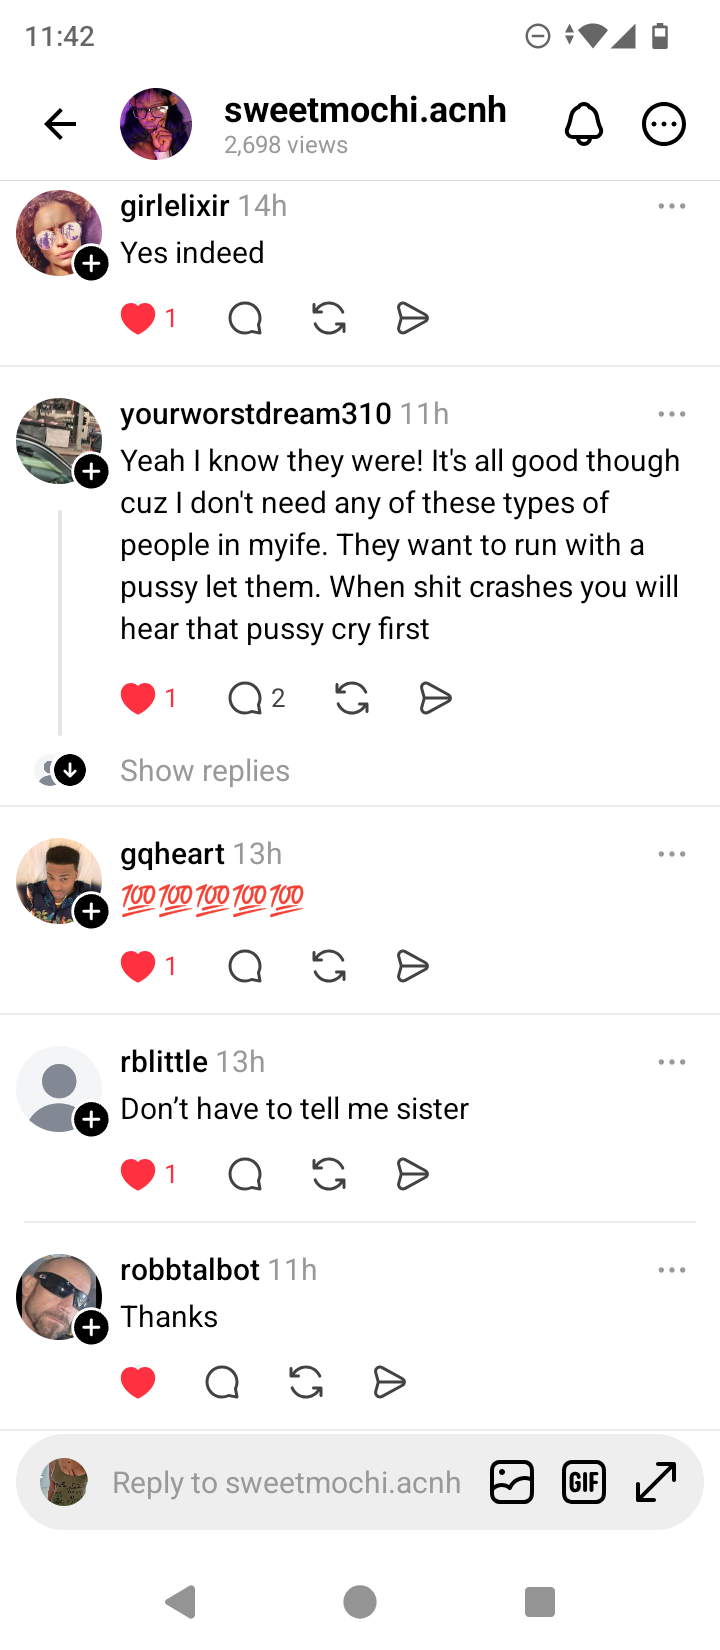The height and width of the screenshot is (1650, 720).
Task: Open the header more options circle
Action: 663,124
